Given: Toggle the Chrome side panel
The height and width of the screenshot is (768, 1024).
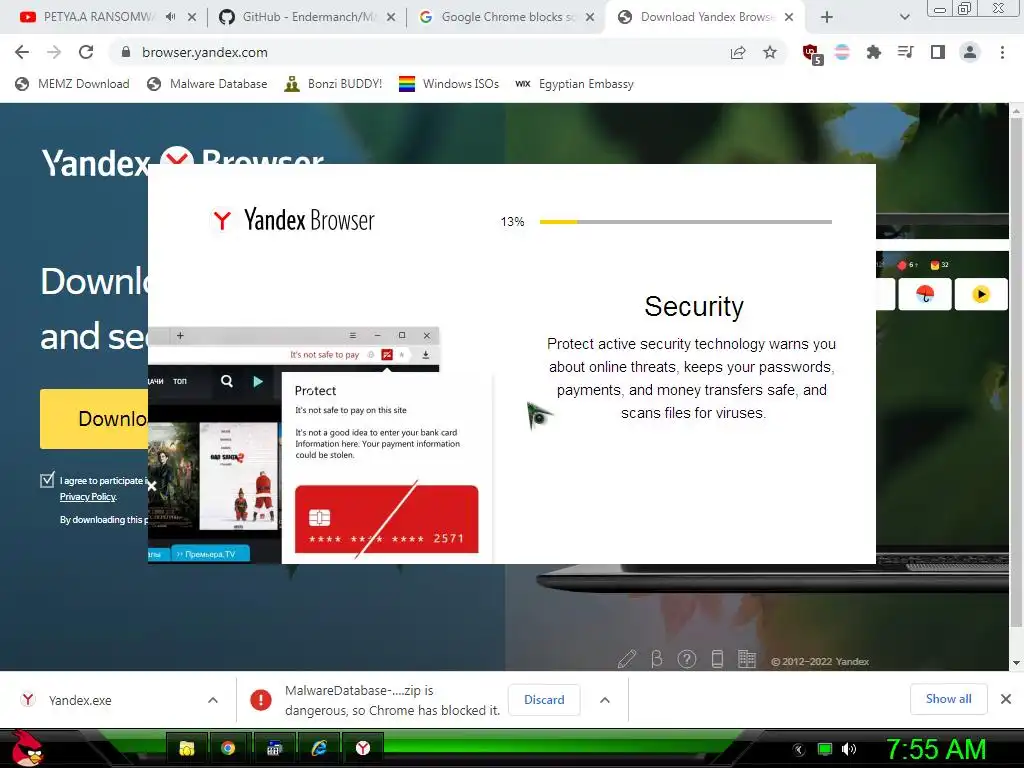Looking at the screenshot, I should [938, 52].
